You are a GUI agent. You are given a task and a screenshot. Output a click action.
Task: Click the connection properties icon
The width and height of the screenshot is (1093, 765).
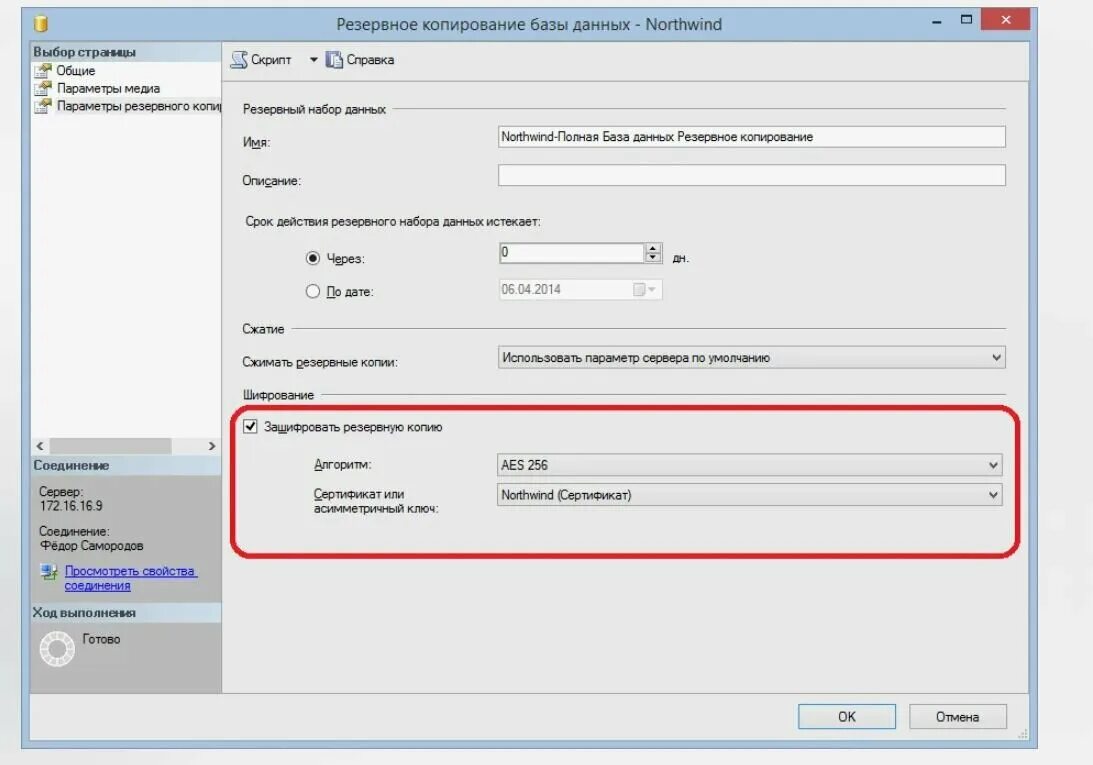click(49, 572)
